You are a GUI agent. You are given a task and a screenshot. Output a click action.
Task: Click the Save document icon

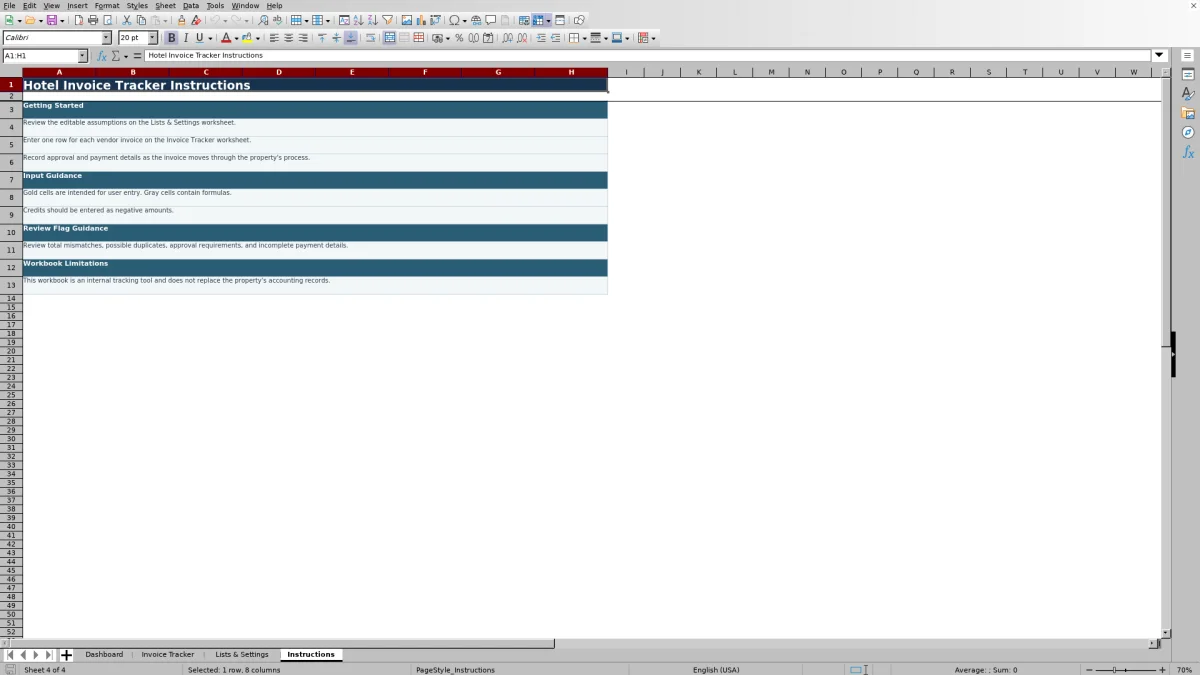(51, 20)
